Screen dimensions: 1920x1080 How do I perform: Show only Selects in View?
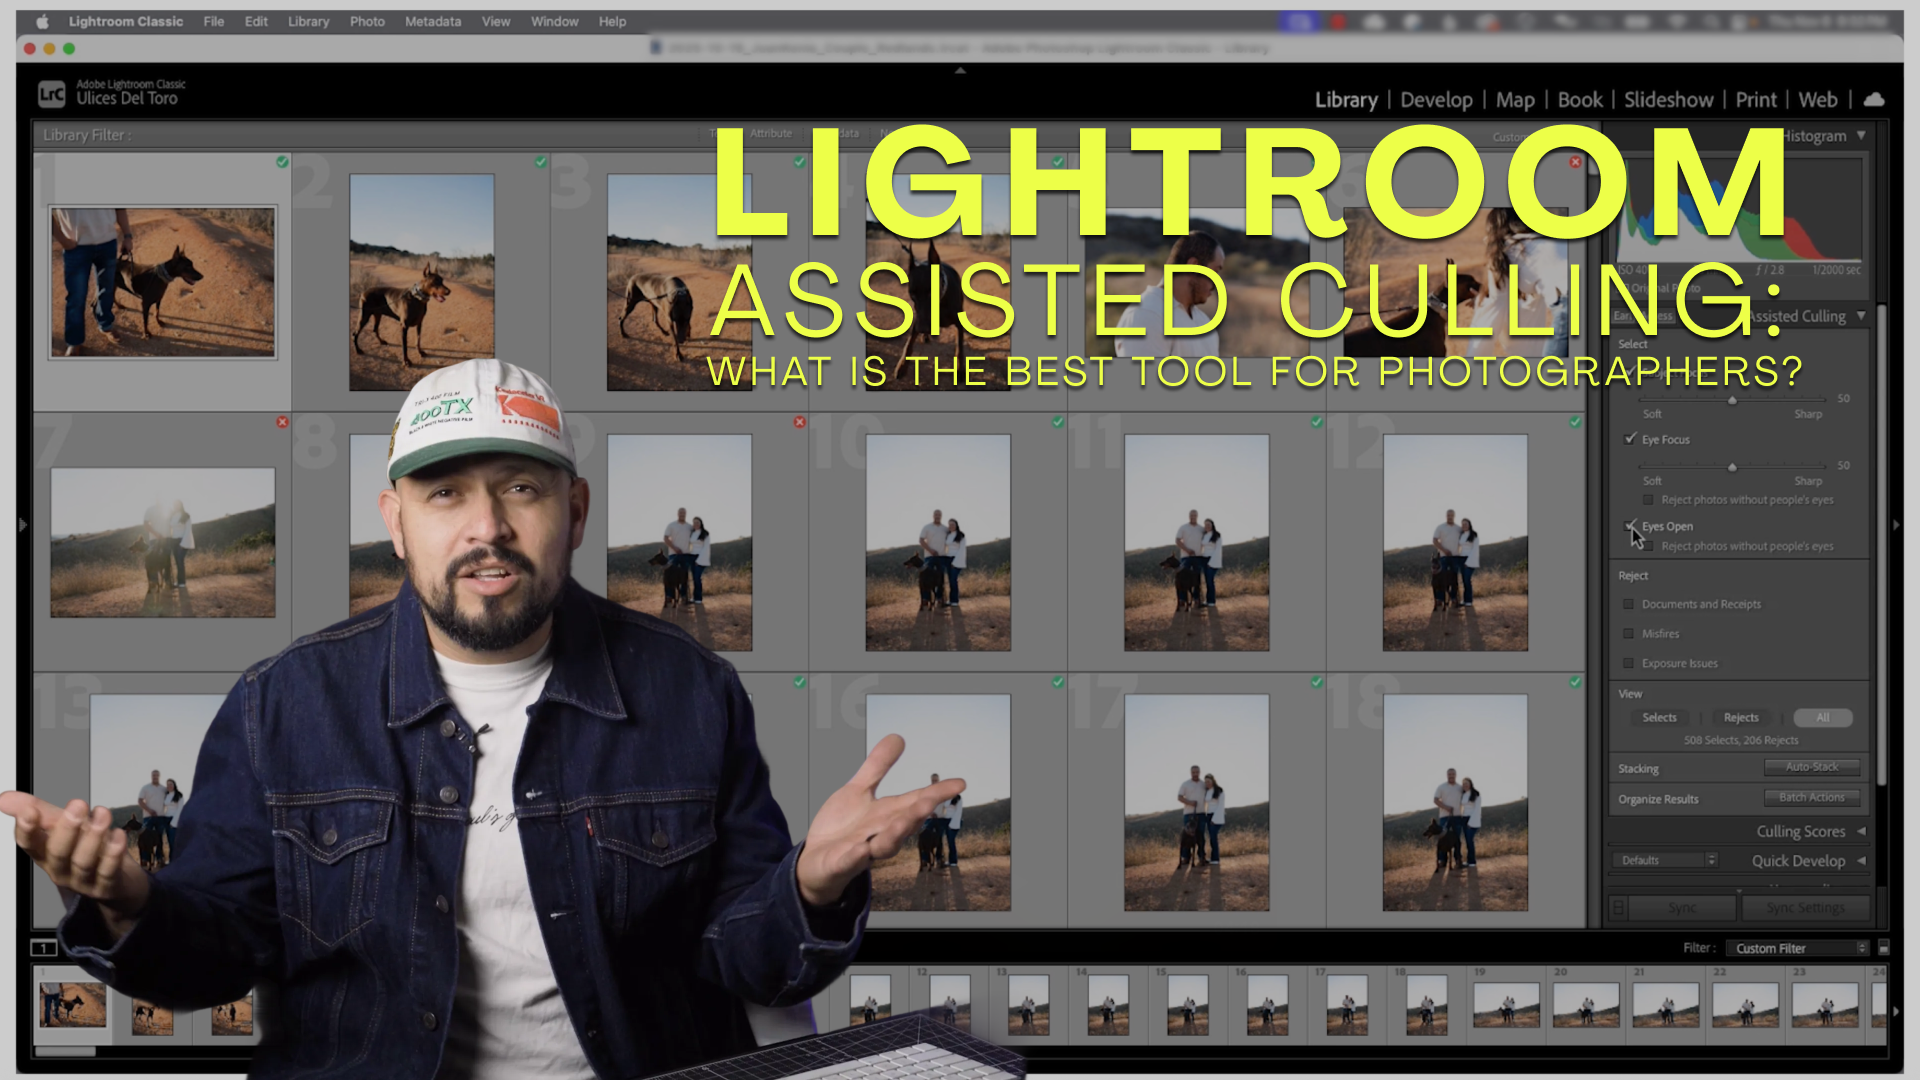[x=1659, y=718]
